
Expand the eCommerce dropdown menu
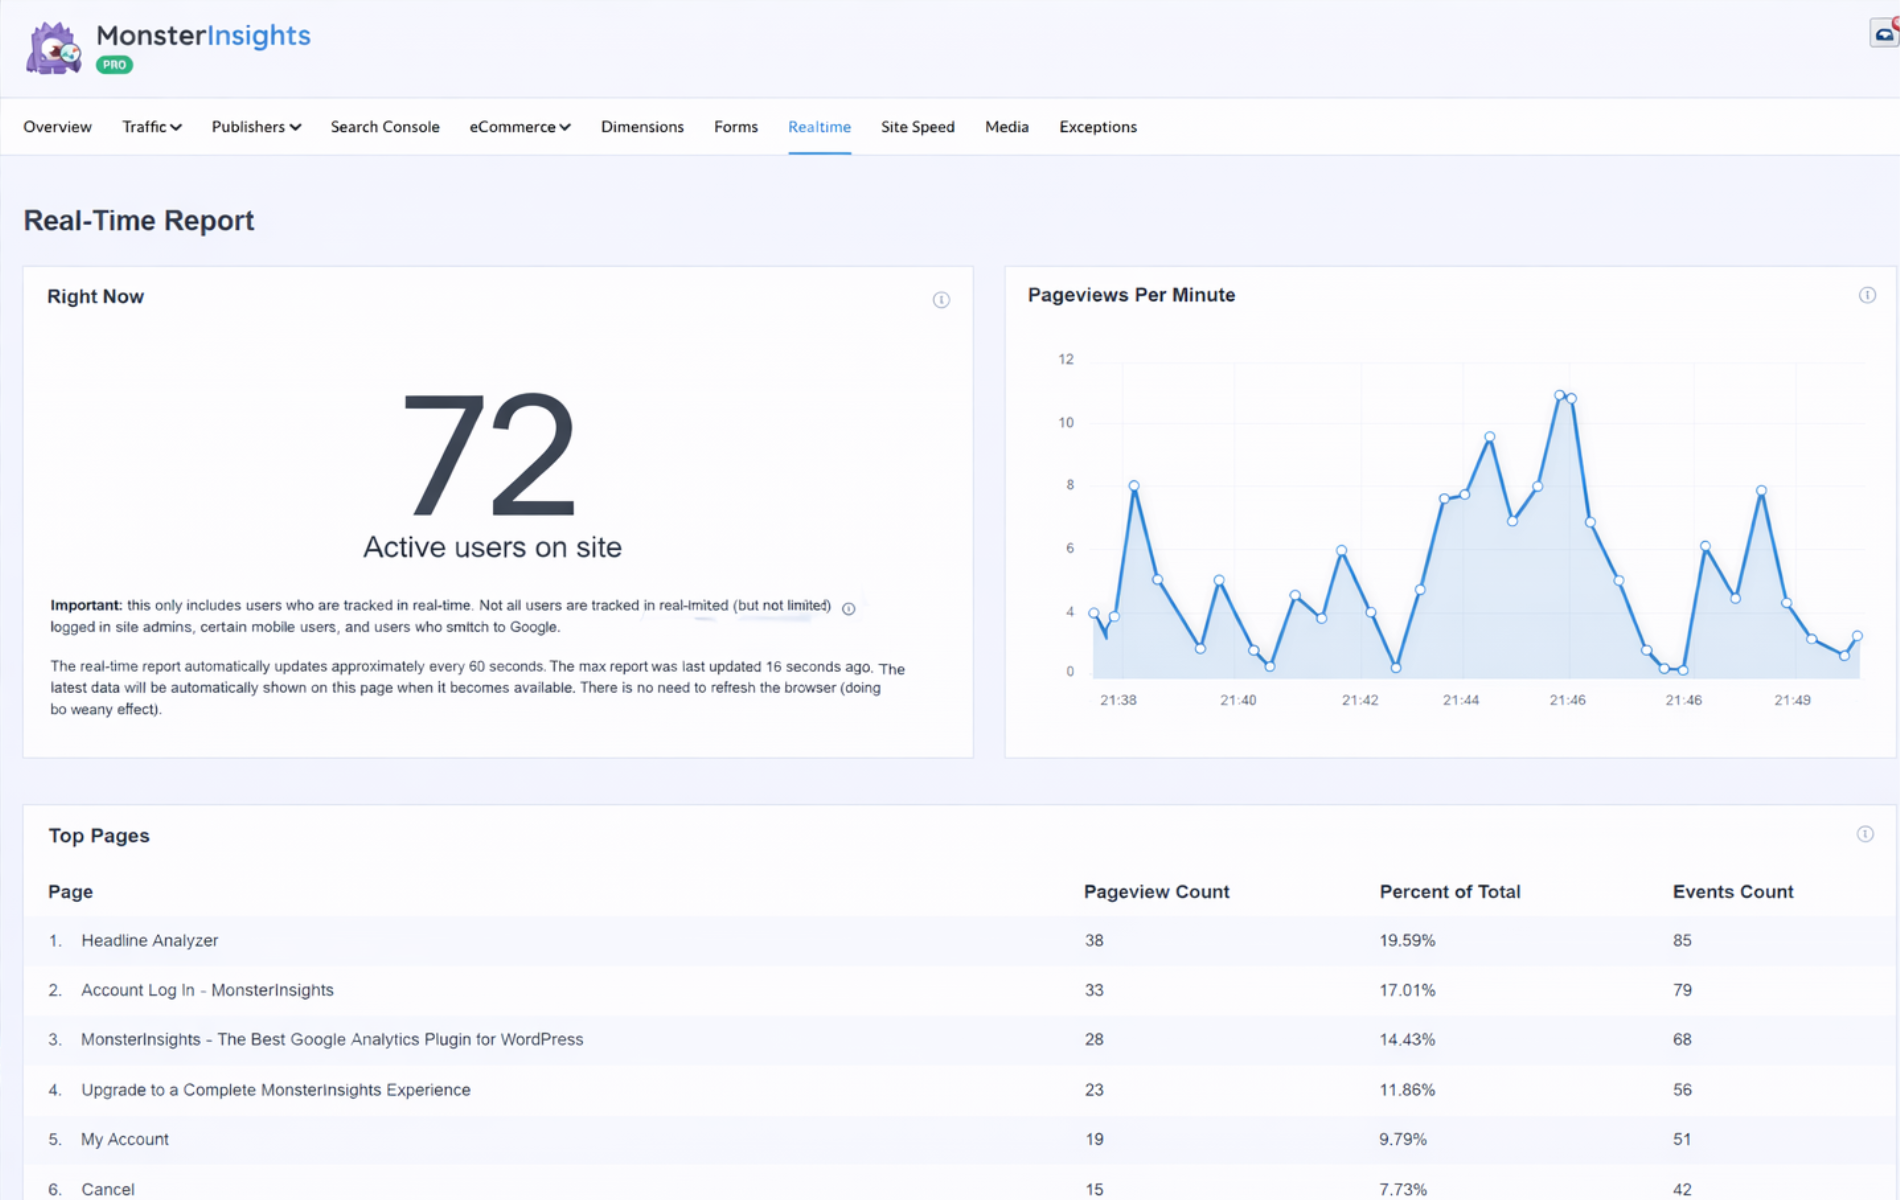point(520,127)
